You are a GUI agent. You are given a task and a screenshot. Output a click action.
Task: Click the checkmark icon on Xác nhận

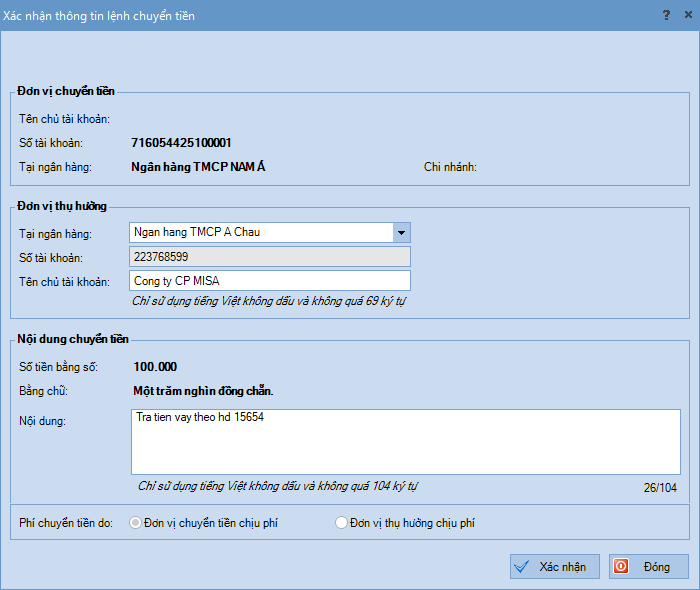click(521, 567)
